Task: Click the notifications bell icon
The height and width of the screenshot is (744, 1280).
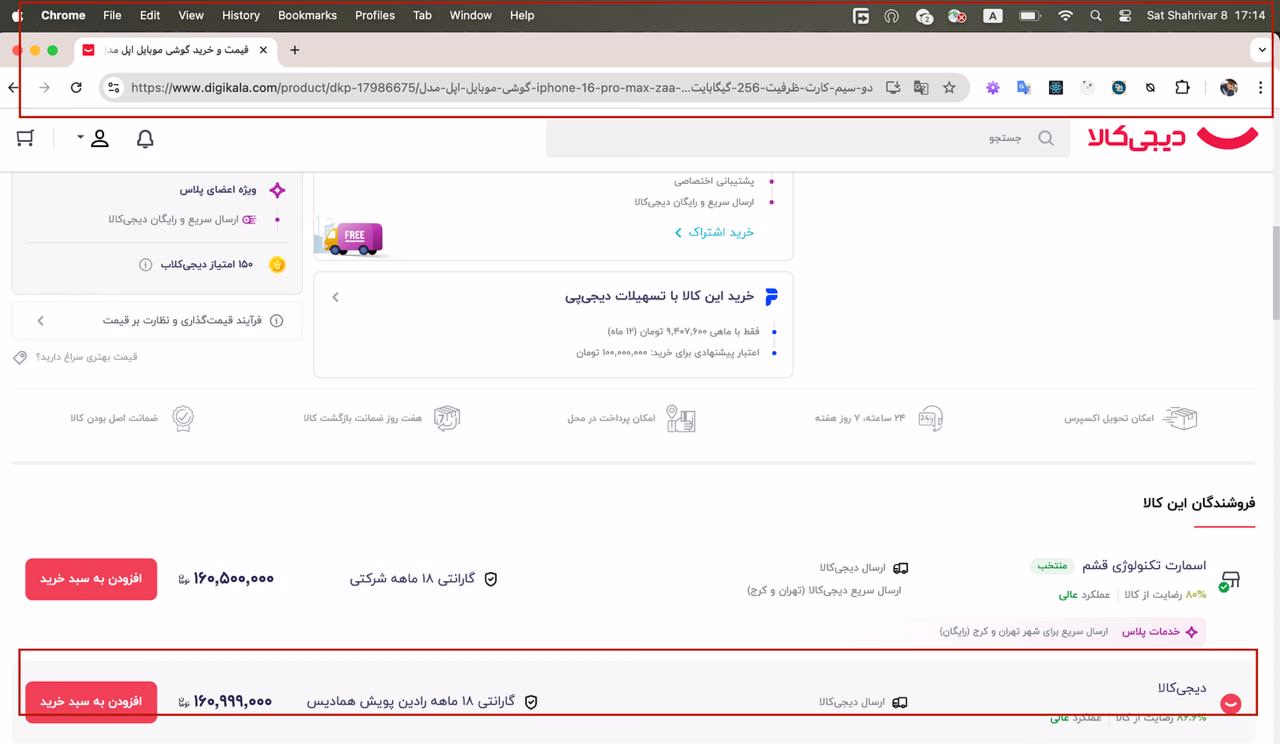Action: pos(145,139)
